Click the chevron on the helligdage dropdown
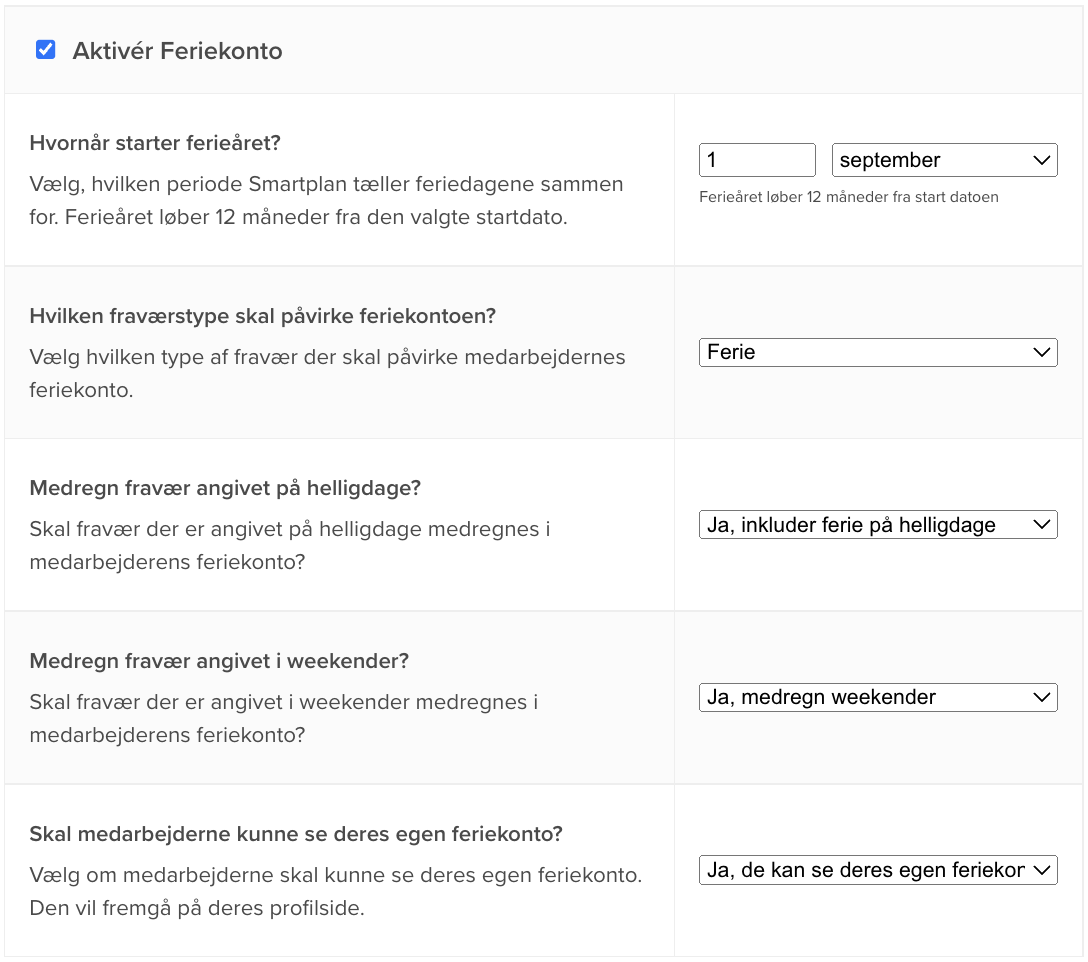This screenshot has width=1088, height=962. click(1040, 524)
